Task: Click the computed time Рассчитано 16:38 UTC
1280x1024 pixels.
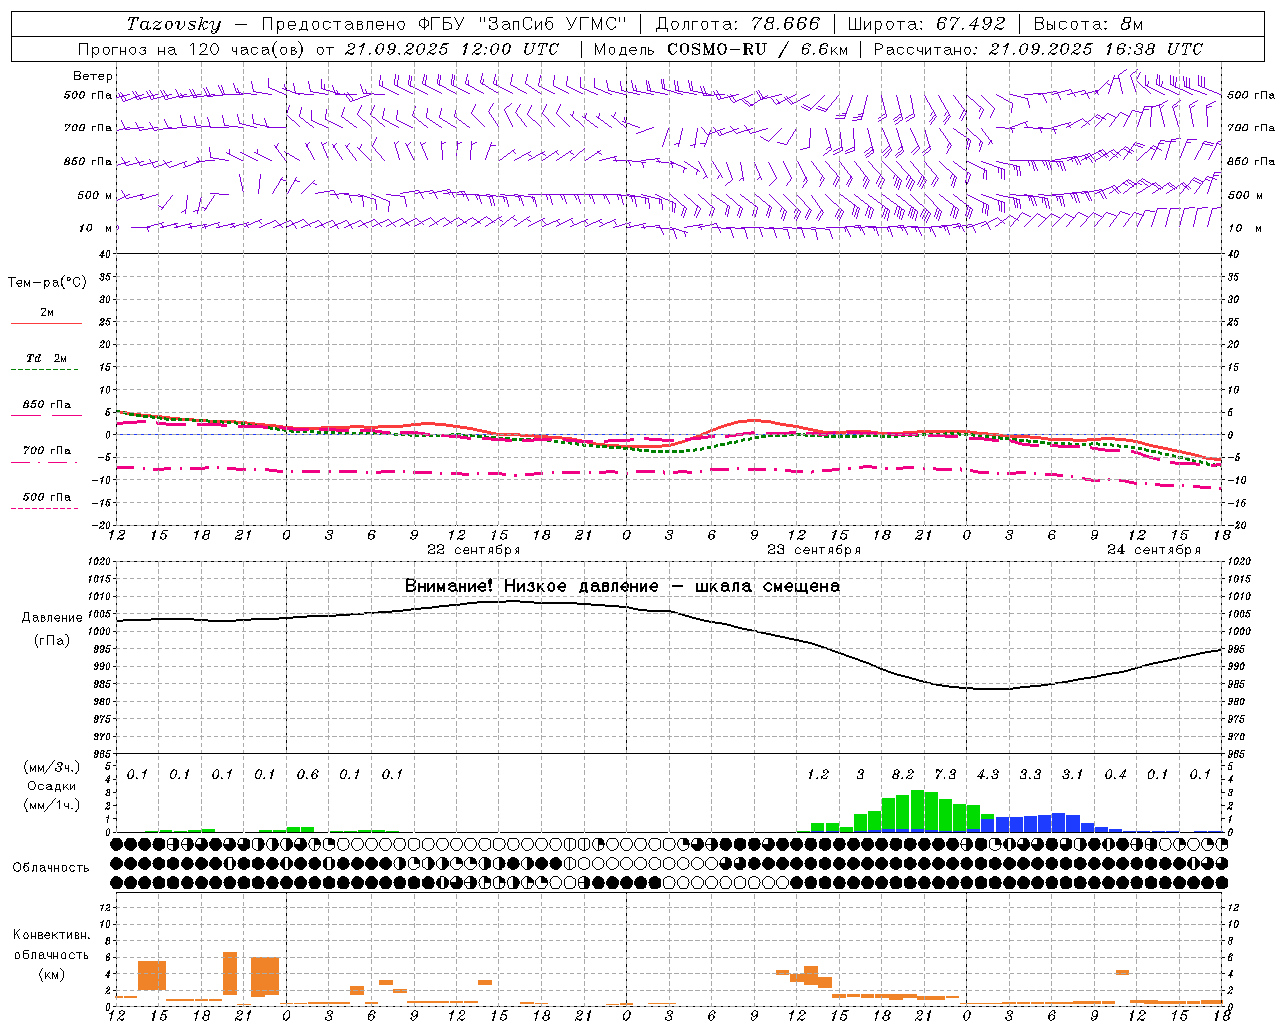Action: [x=1038, y=49]
